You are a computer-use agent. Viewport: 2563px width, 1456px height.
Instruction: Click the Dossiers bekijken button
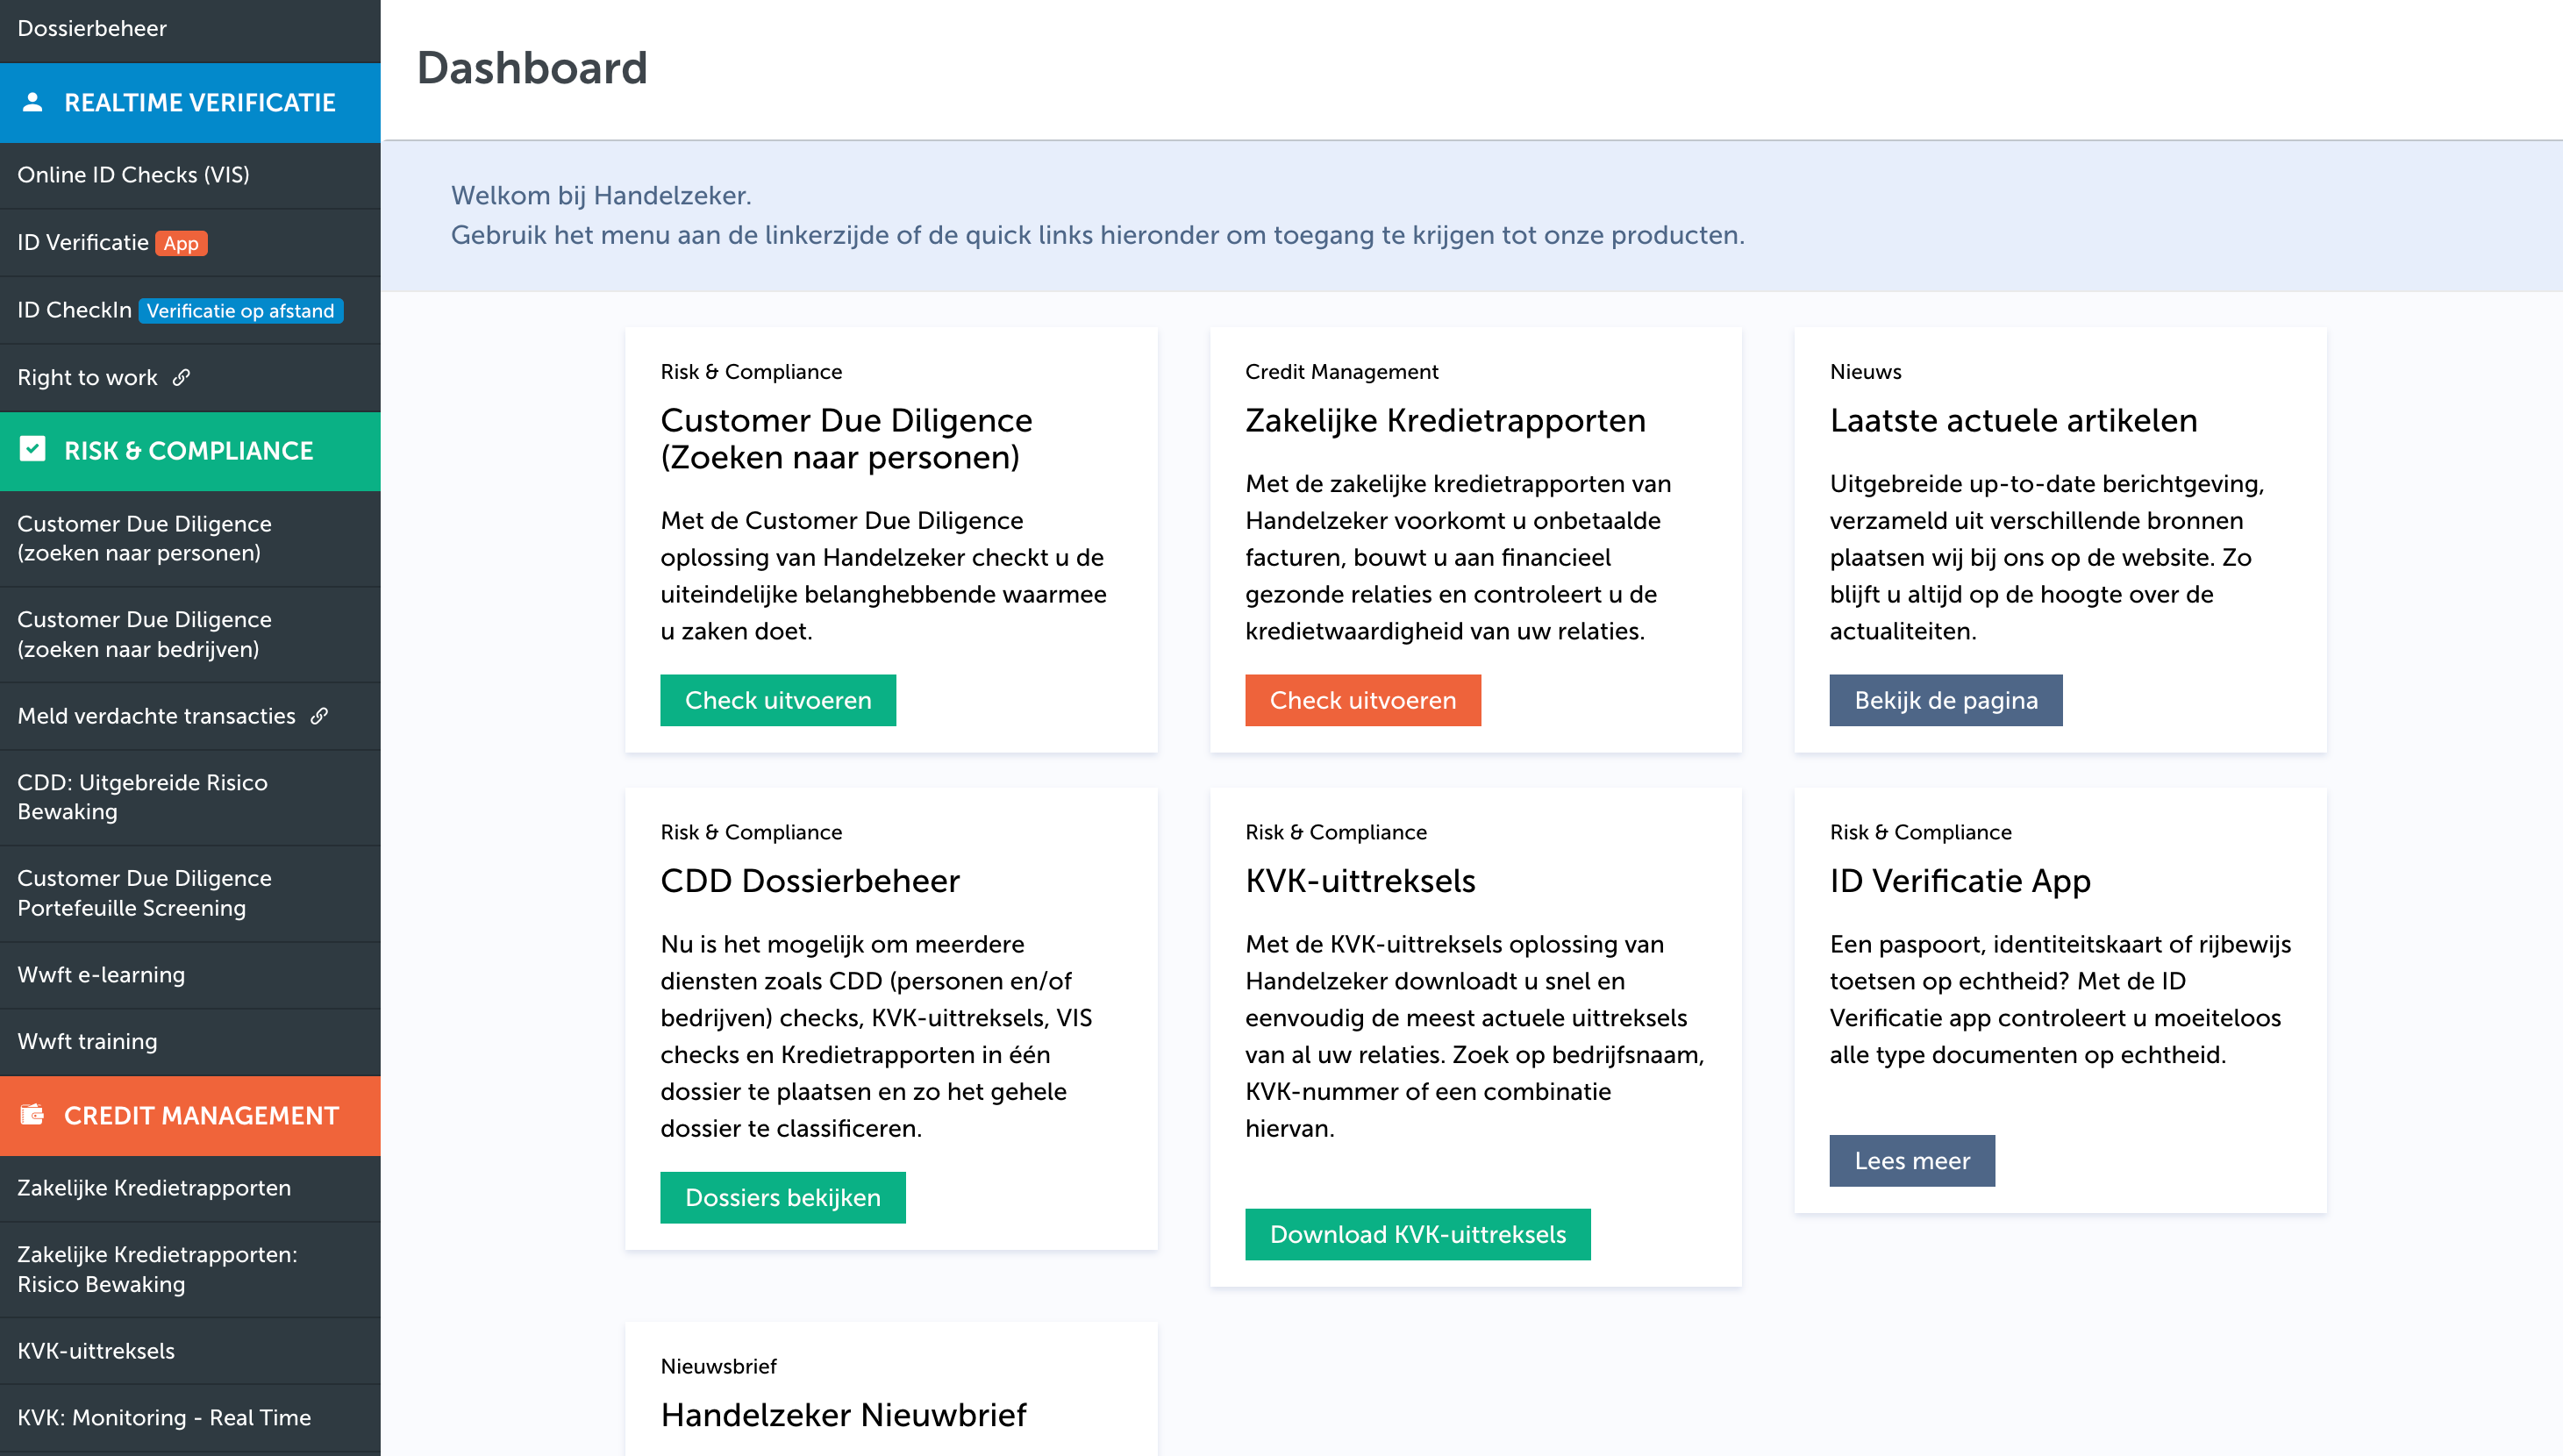tap(782, 1197)
